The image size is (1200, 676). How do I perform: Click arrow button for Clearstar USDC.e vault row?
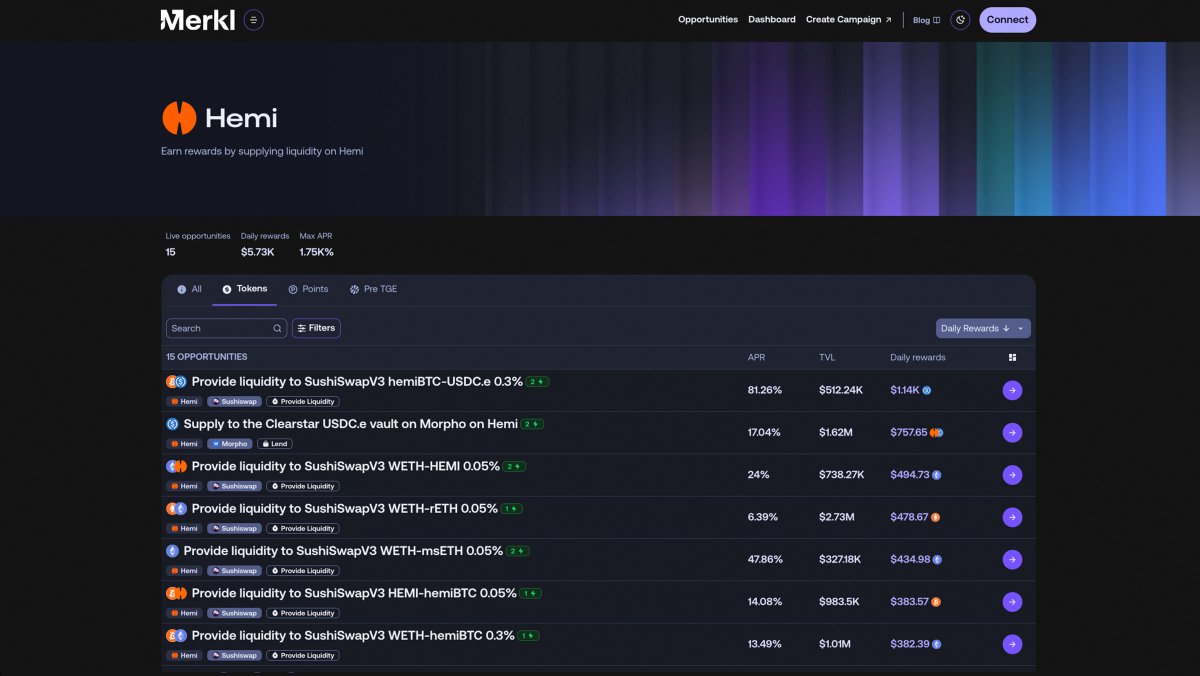1012,433
